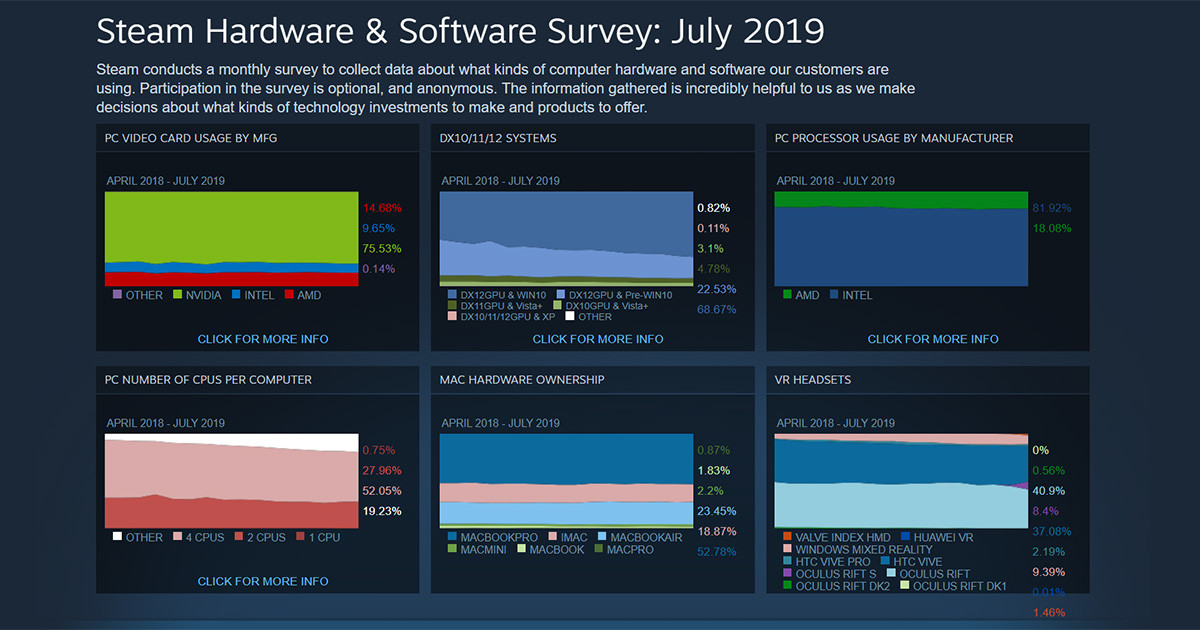
Task: Click the survey description paragraph
Action: pyautogui.click(x=506, y=88)
